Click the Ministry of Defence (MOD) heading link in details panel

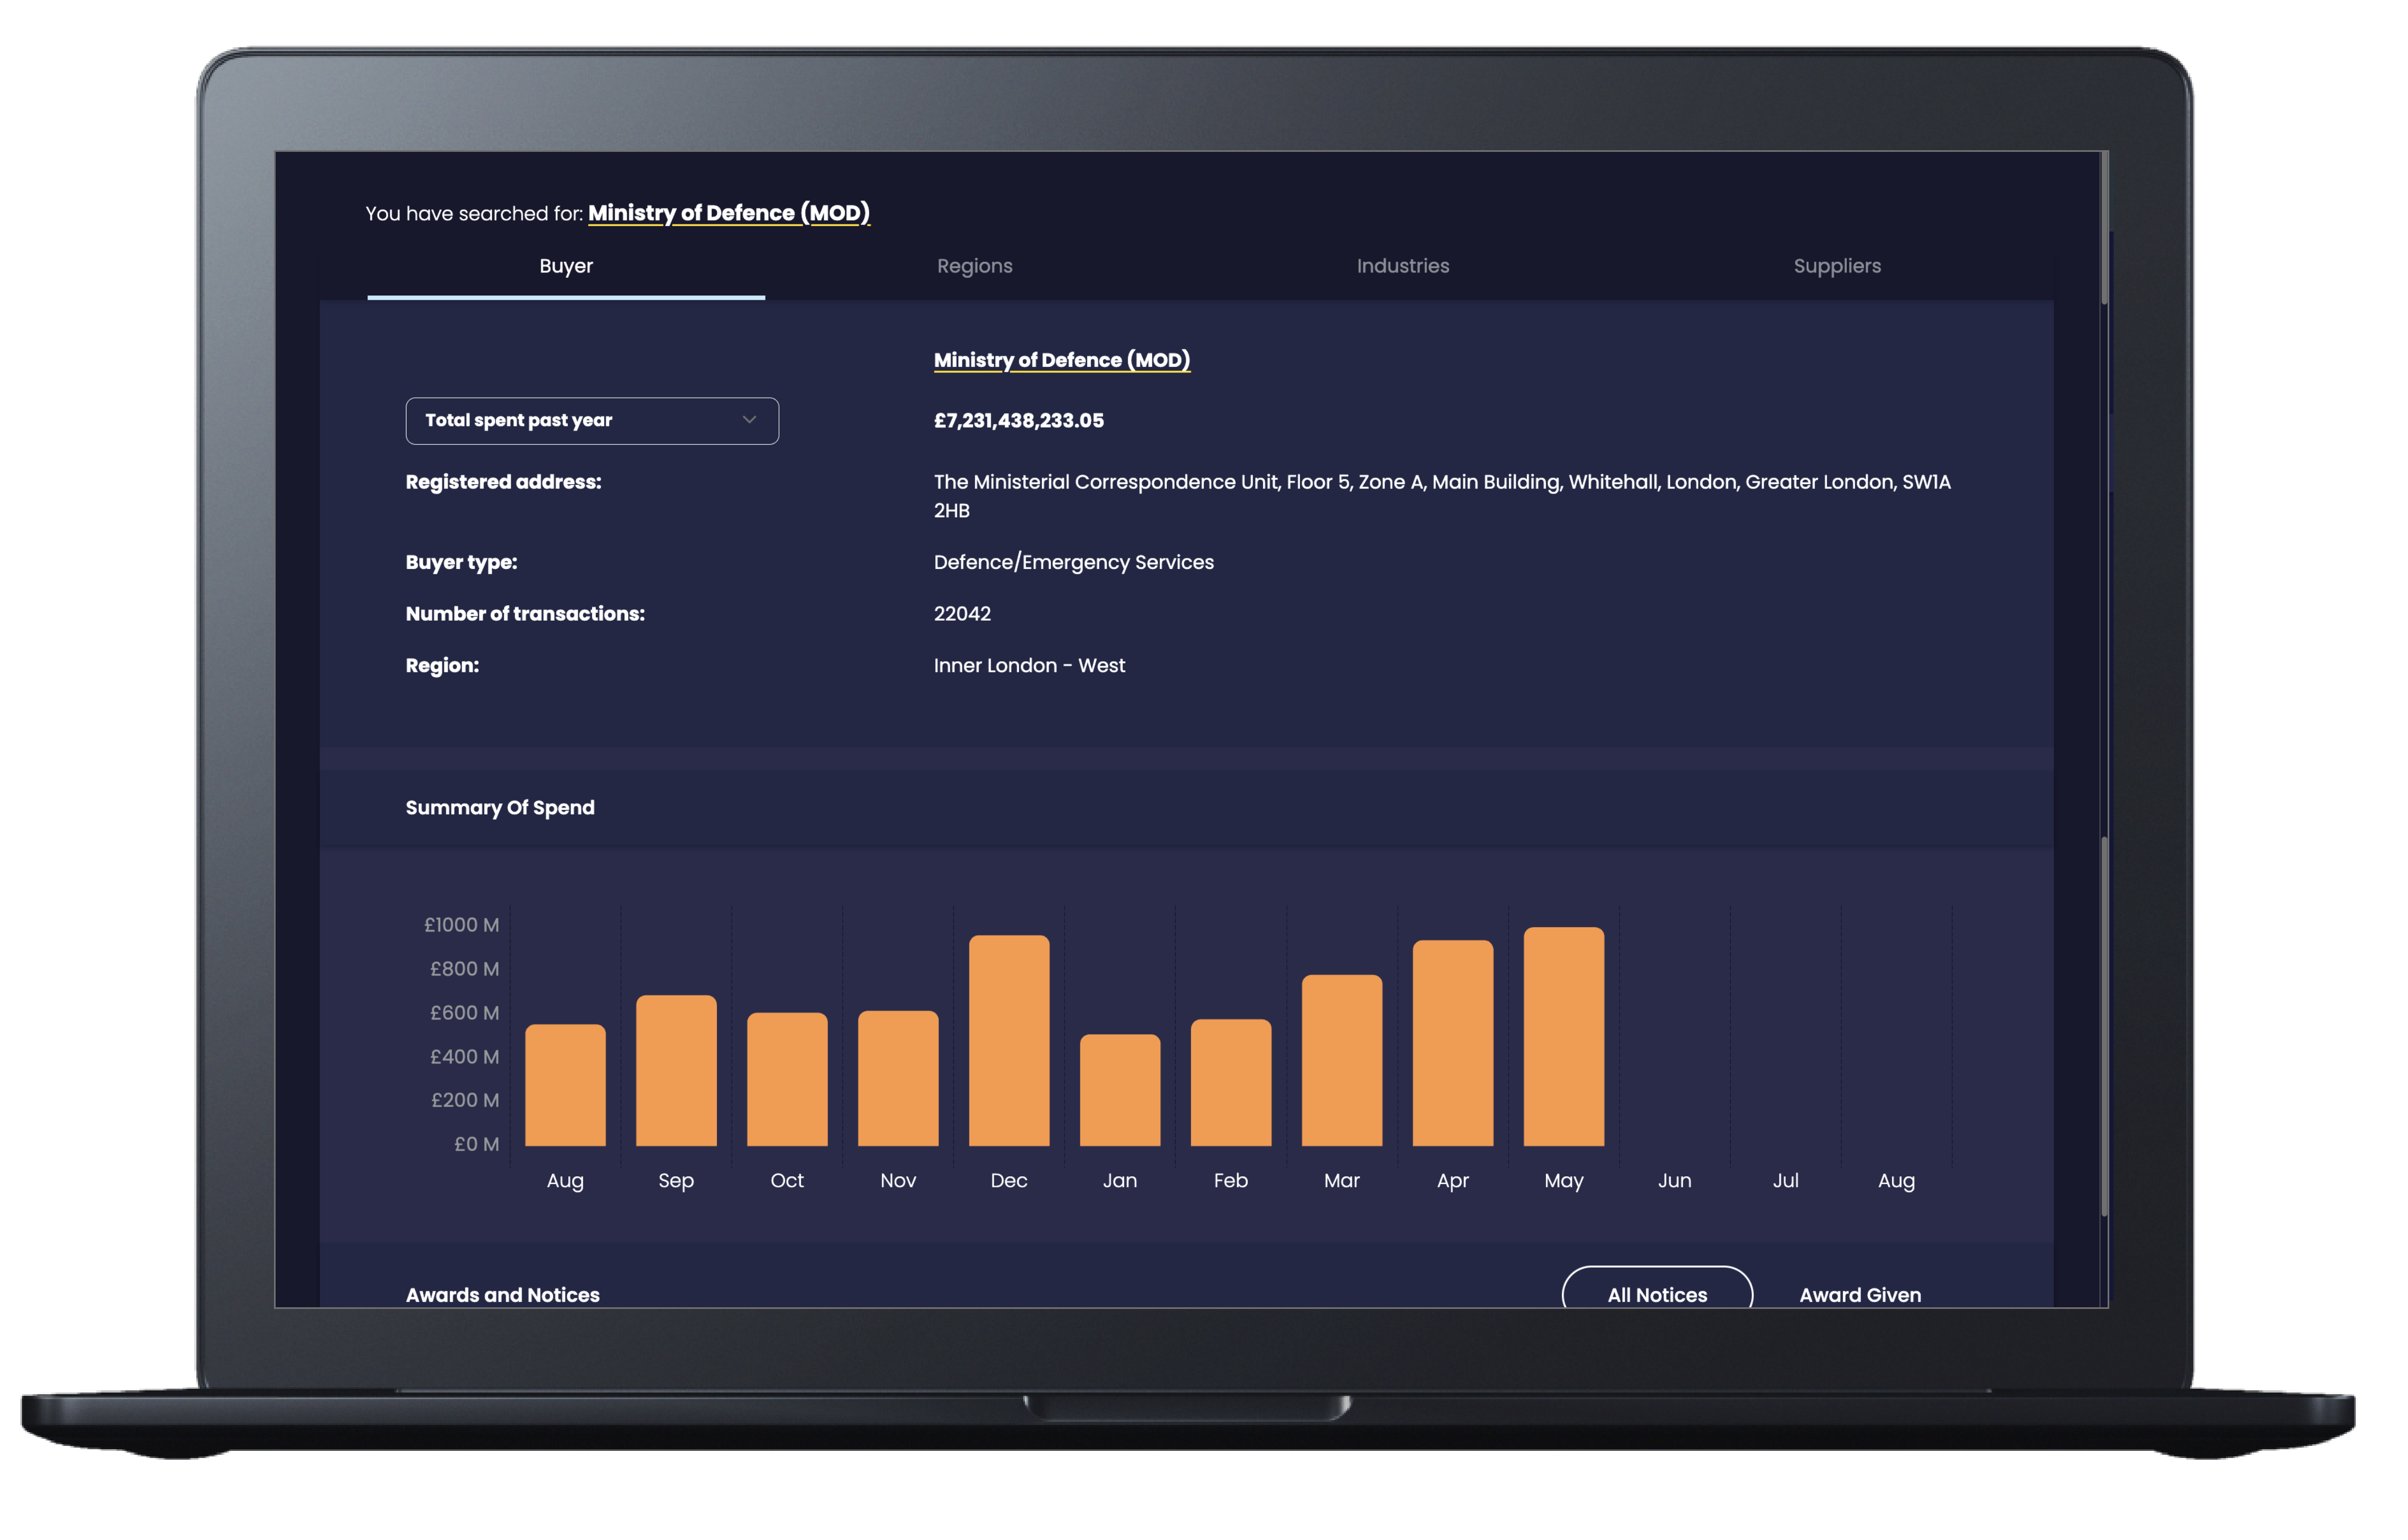1061,360
